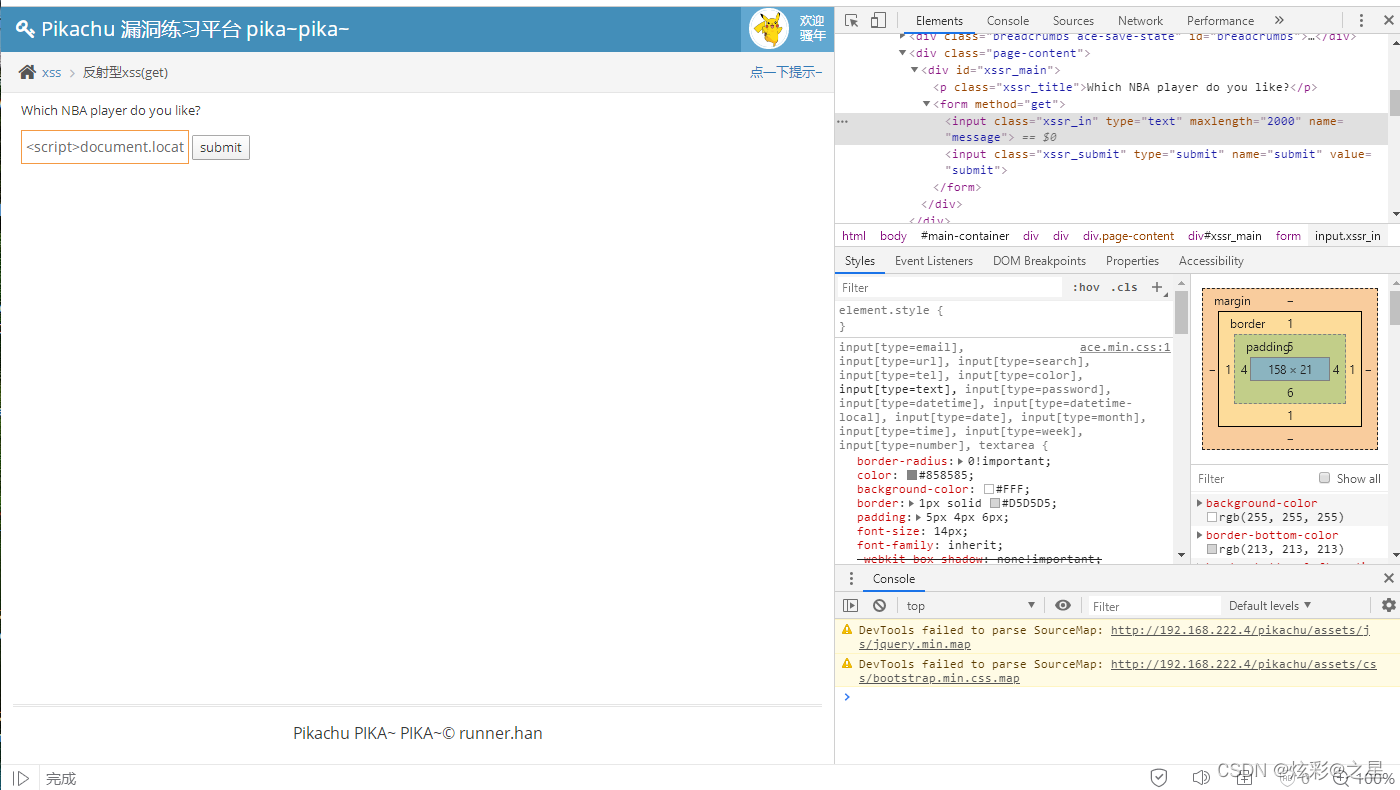
Task: Open the DOM Breakpoints tab
Action: (x=1039, y=260)
